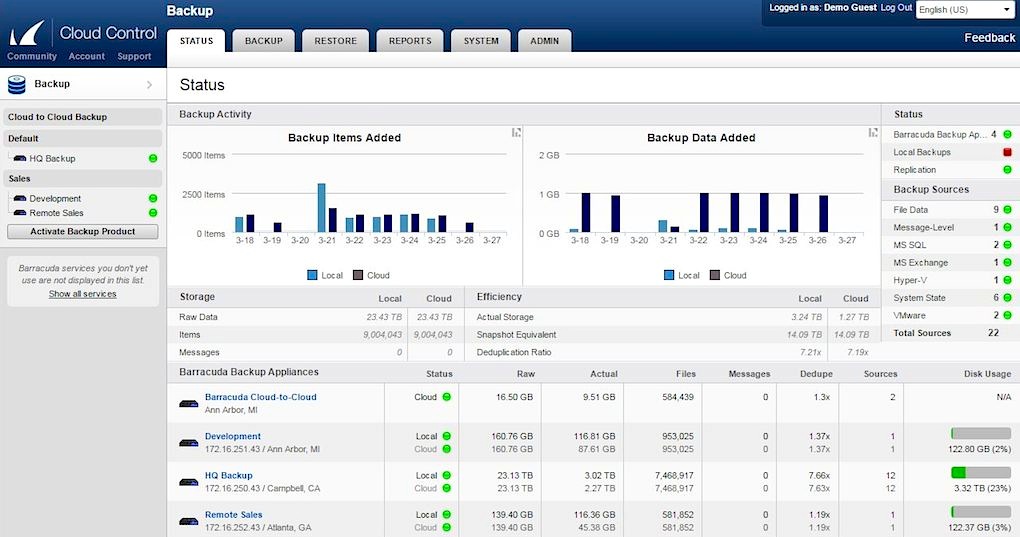Click the Backup database stack icon
Screen dimensions: 1020x537
pyautogui.click(x=16, y=85)
